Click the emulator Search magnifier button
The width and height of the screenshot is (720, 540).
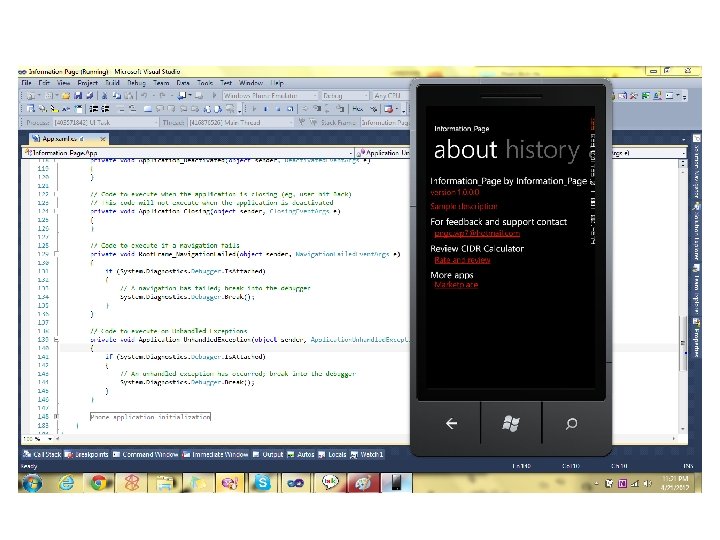pyautogui.click(x=571, y=423)
